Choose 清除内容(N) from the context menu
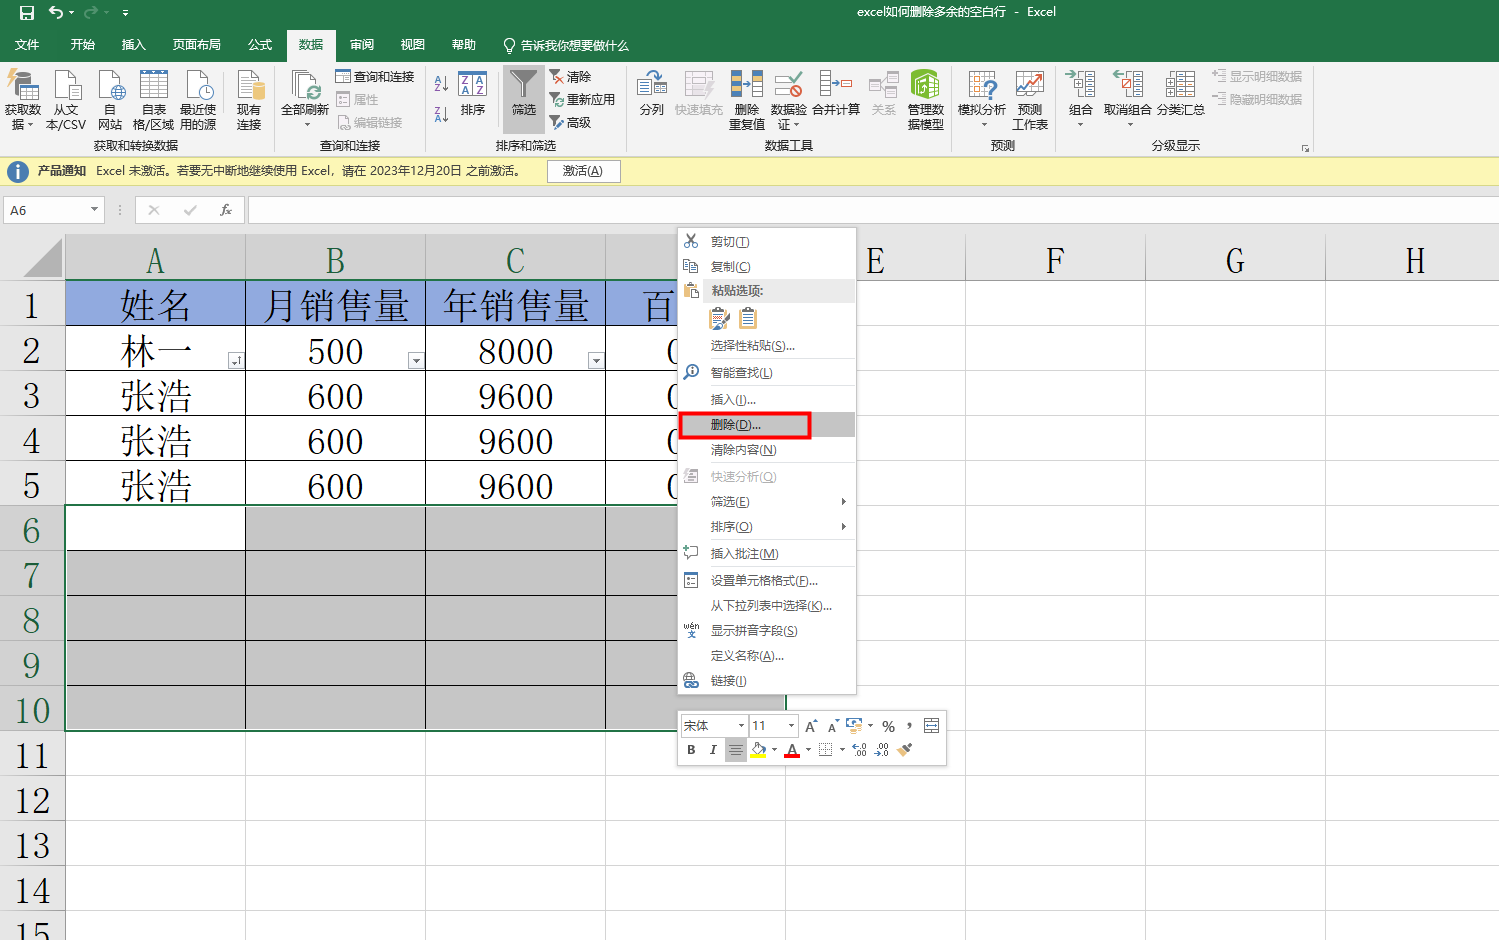 [x=766, y=450]
